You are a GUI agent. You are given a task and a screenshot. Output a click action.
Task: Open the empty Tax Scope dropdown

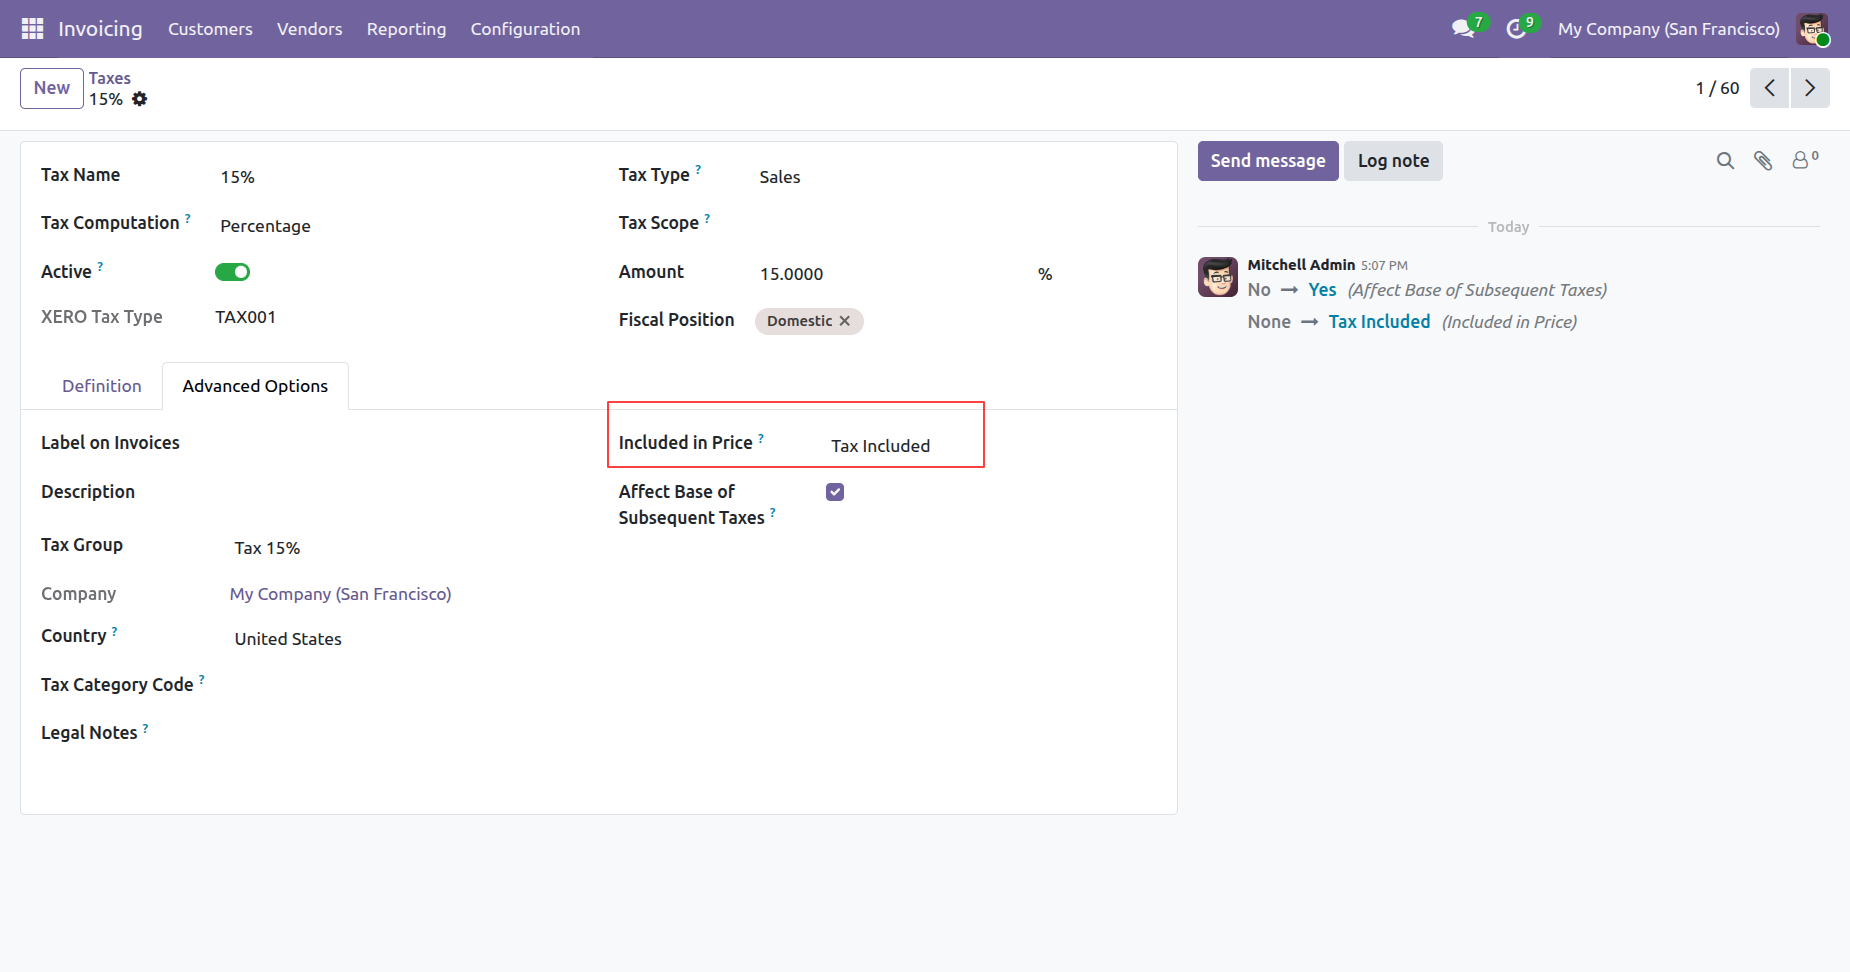pyautogui.click(x=955, y=225)
